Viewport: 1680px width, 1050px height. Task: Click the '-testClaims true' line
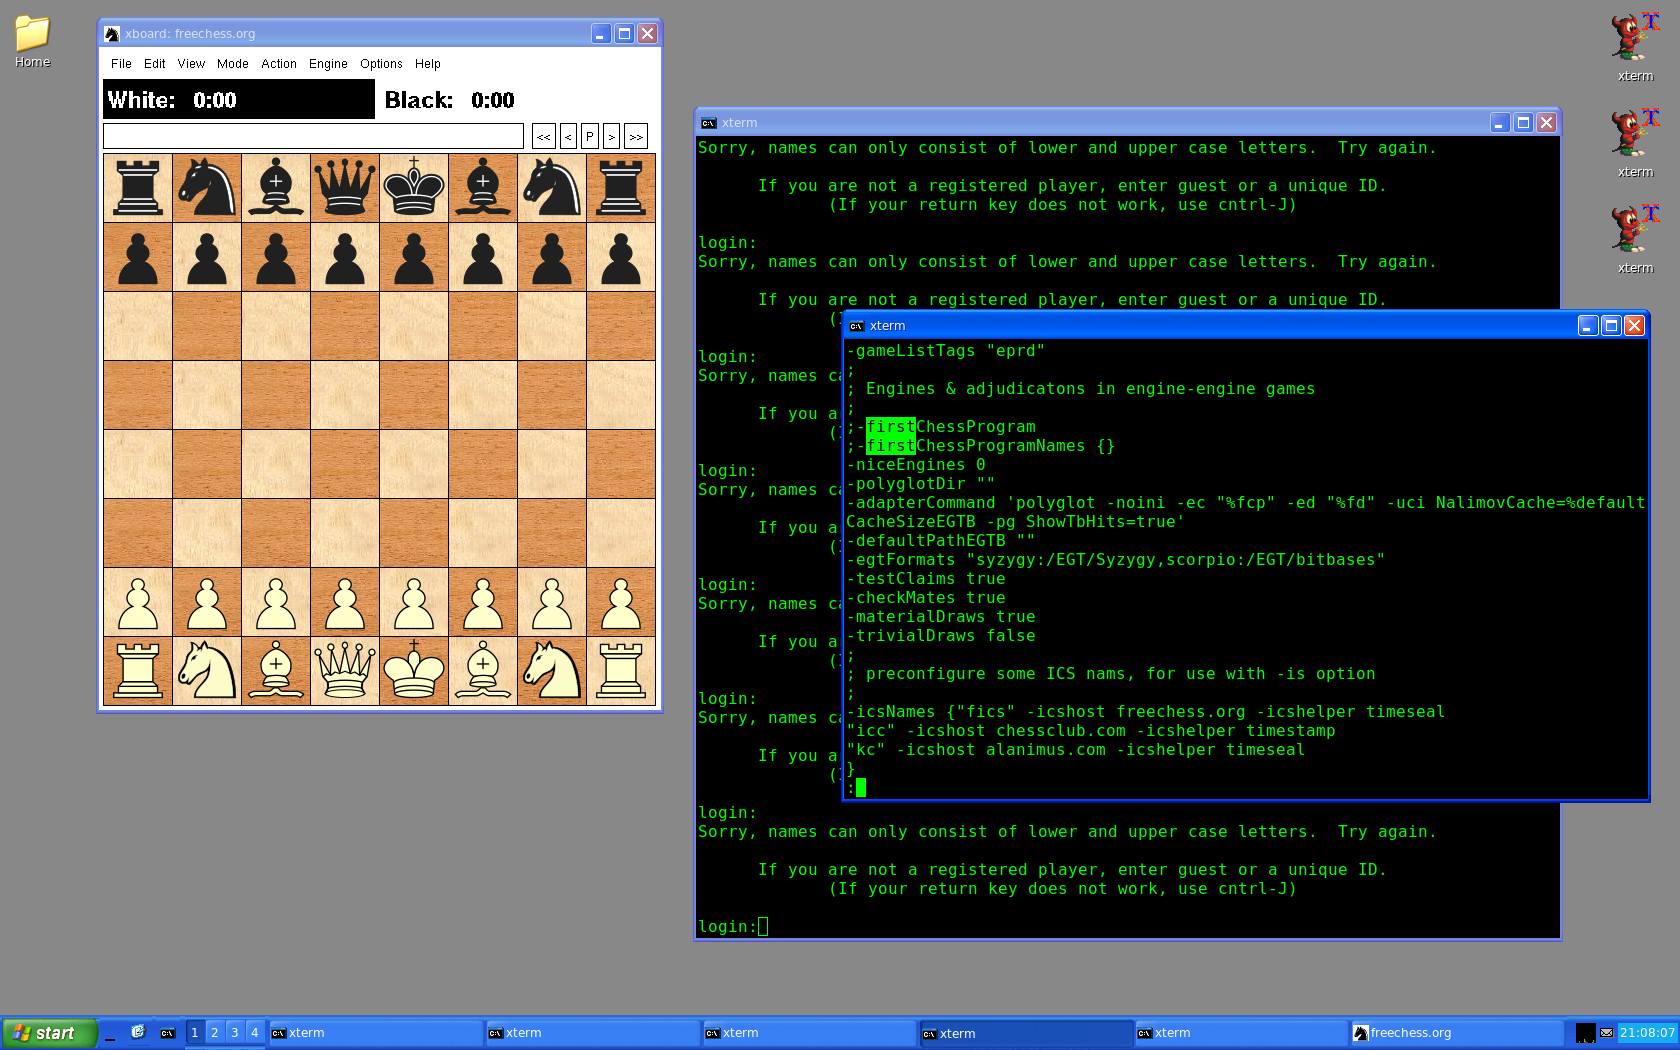pyautogui.click(x=926, y=579)
